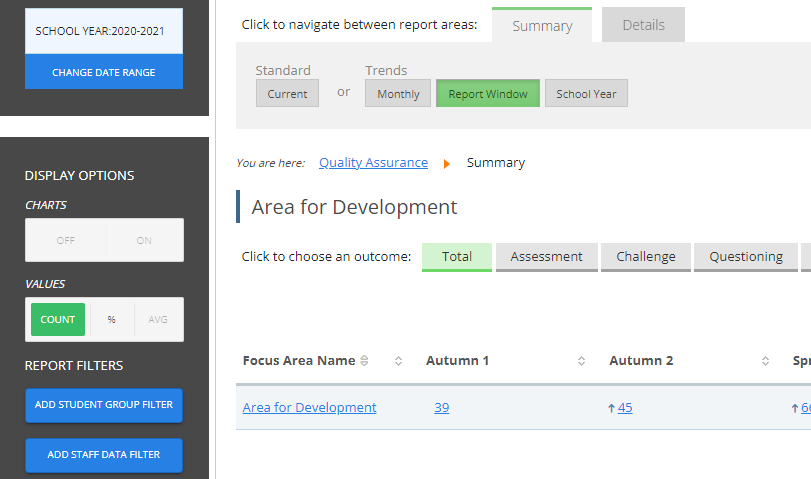Switch to the Details tab
Viewport: 811px width, 479px height.
click(643, 26)
